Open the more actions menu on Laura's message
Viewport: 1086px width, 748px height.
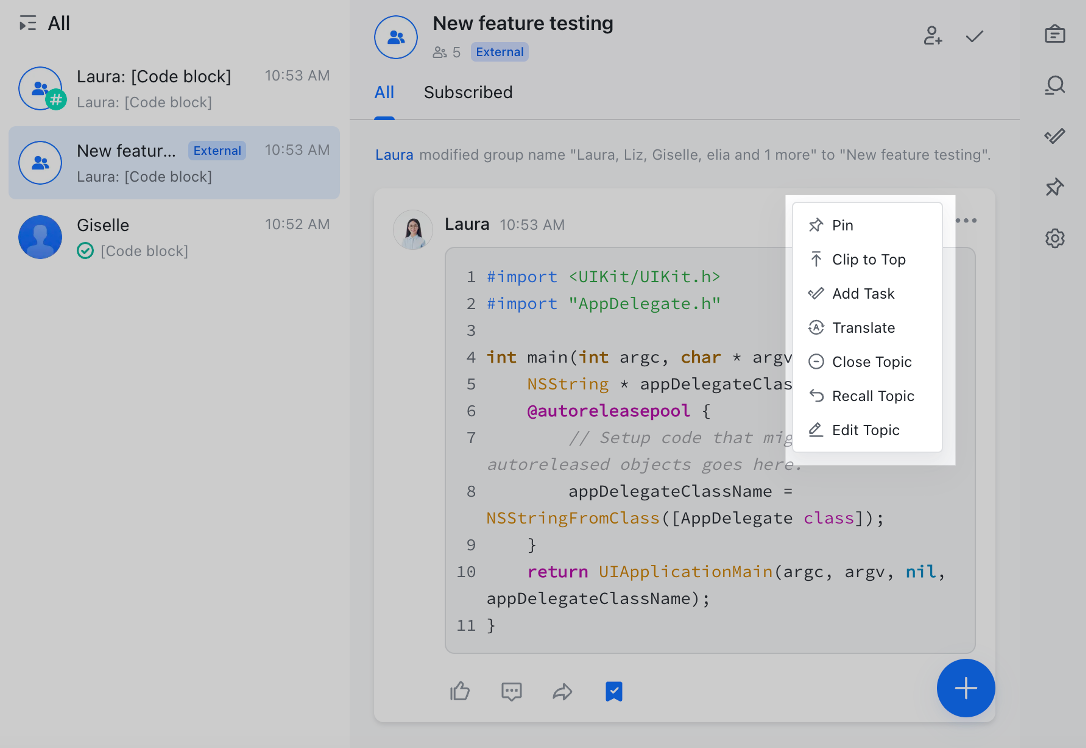pos(966,220)
